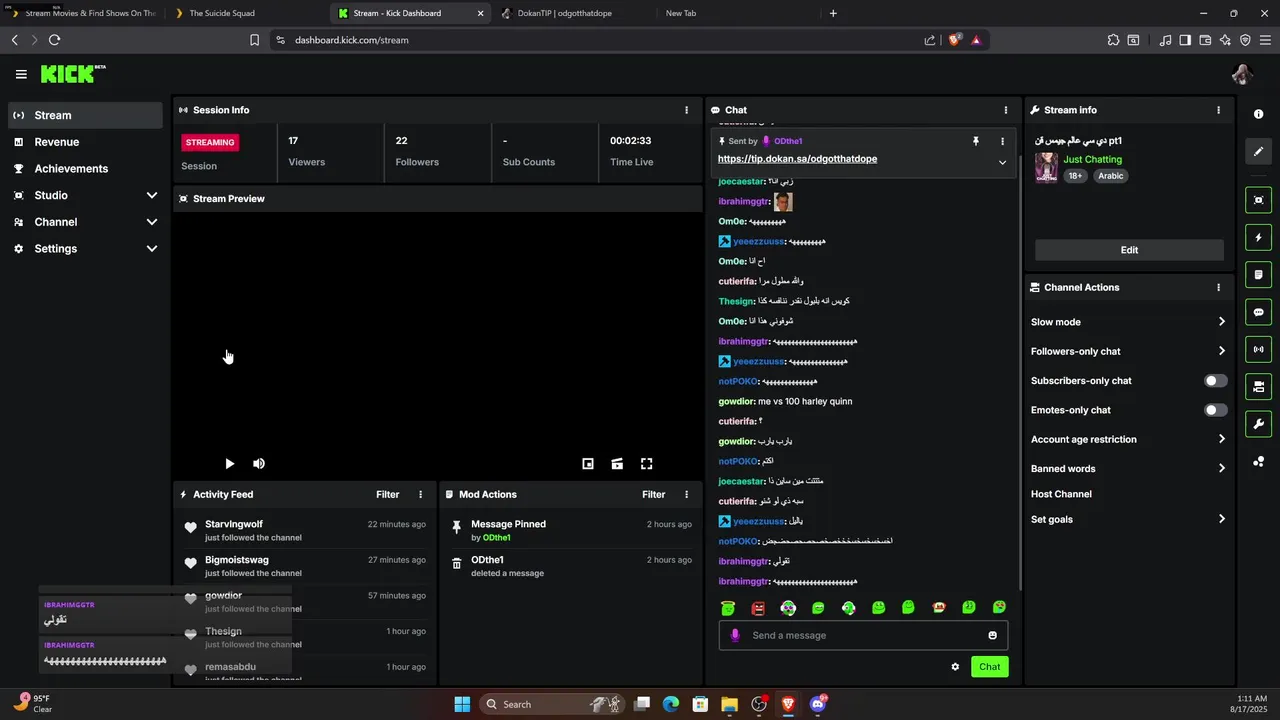Enter fullscreen in stream preview
This screenshot has width=1280, height=720.
646,463
